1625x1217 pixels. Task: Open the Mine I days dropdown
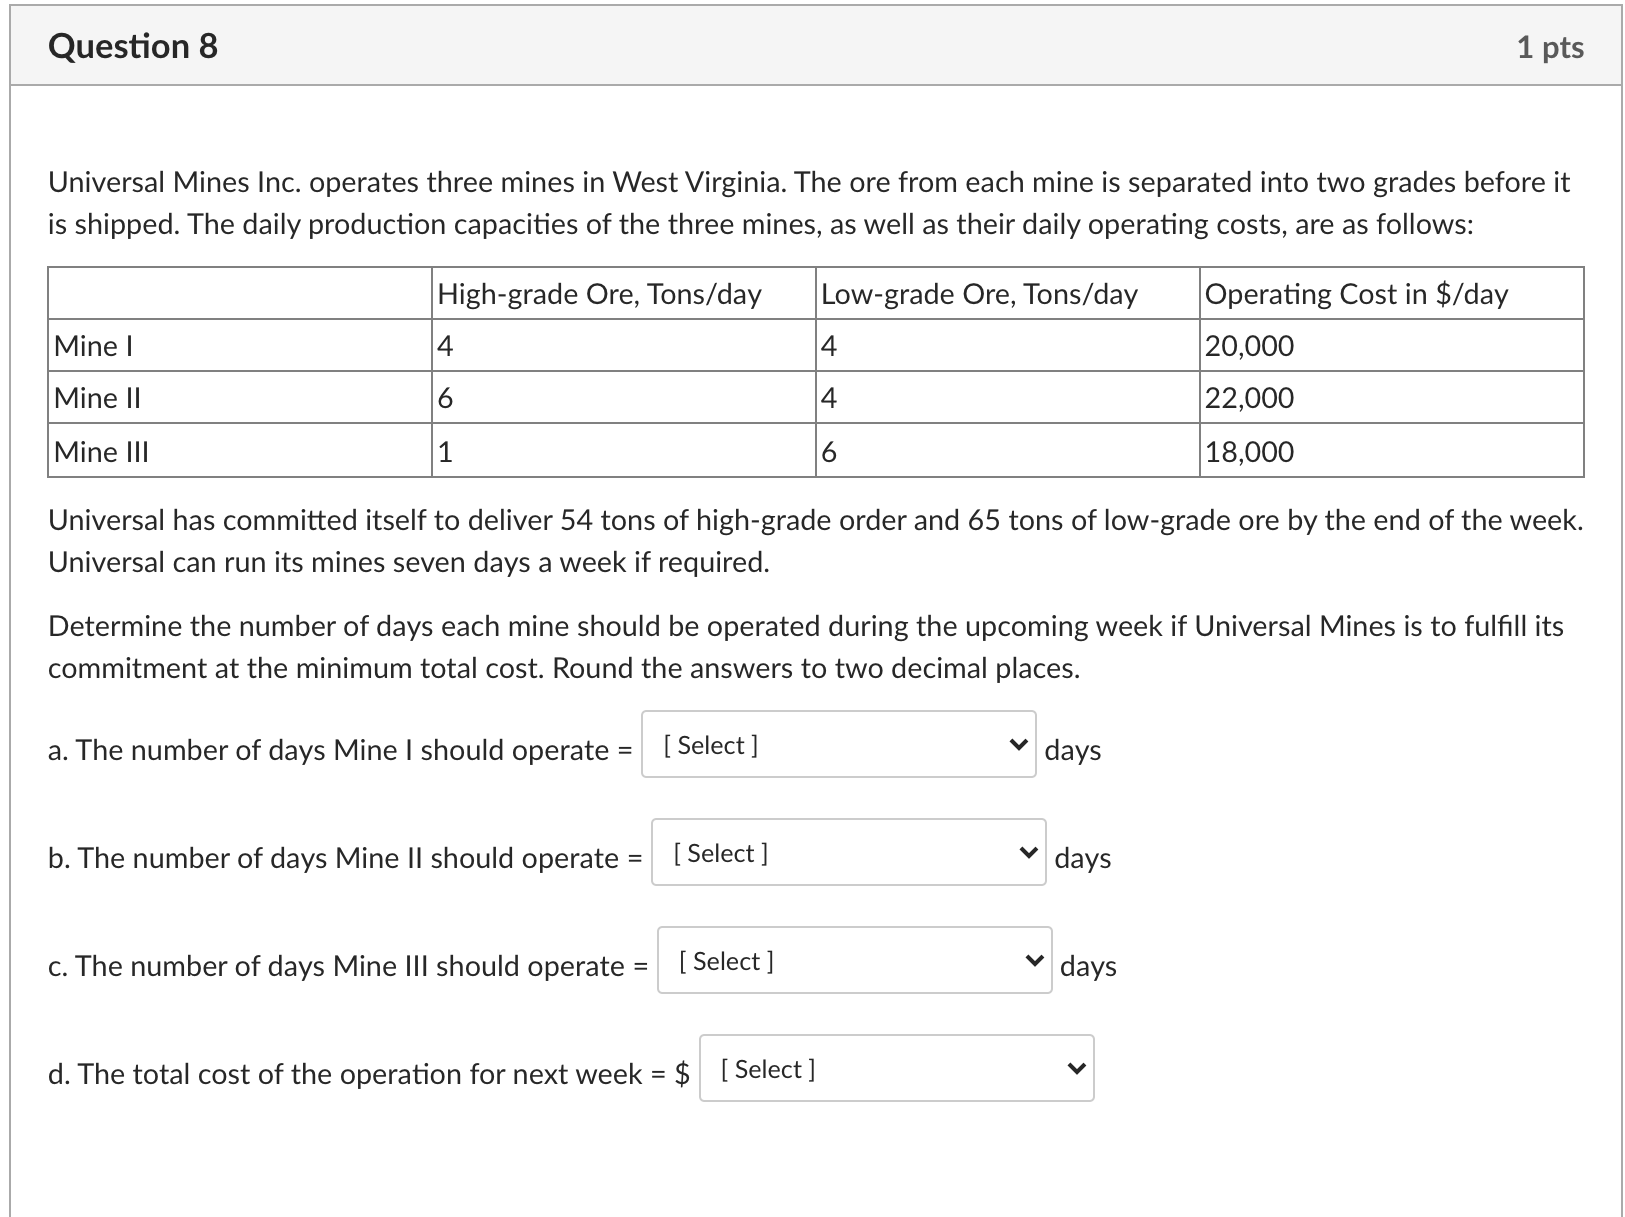tap(838, 745)
